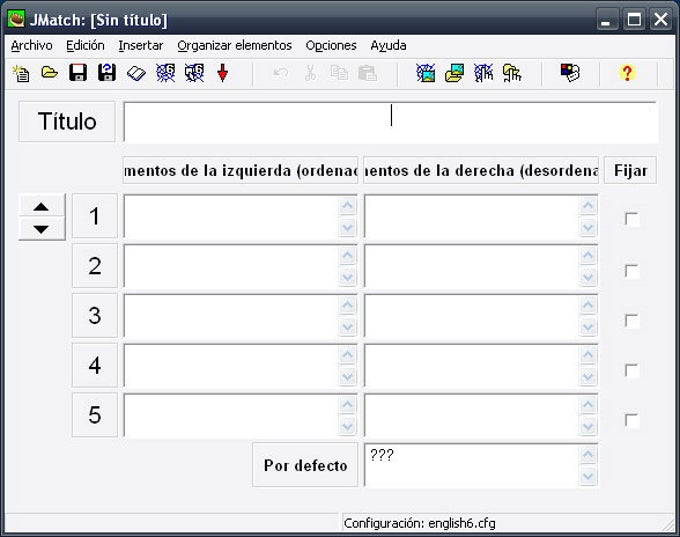Insert picture from local file icon
The image size is (680, 537).
[x=454, y=73]
